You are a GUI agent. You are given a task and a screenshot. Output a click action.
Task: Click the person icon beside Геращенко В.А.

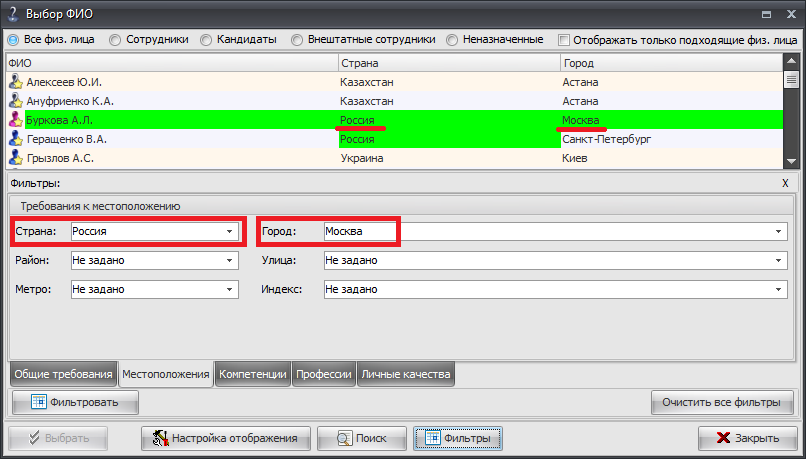click(x=15, y=139)
